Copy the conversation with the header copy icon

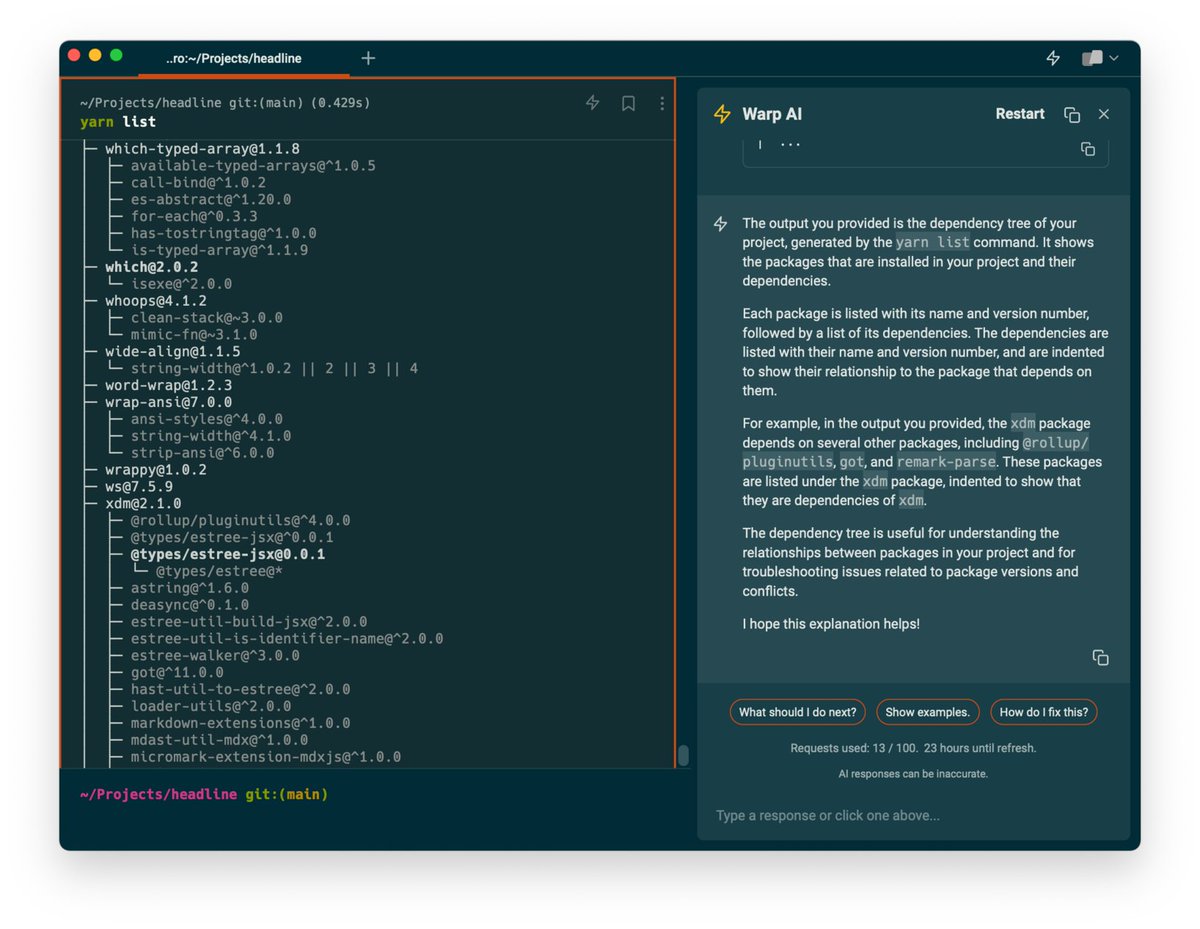point(1072,115)
